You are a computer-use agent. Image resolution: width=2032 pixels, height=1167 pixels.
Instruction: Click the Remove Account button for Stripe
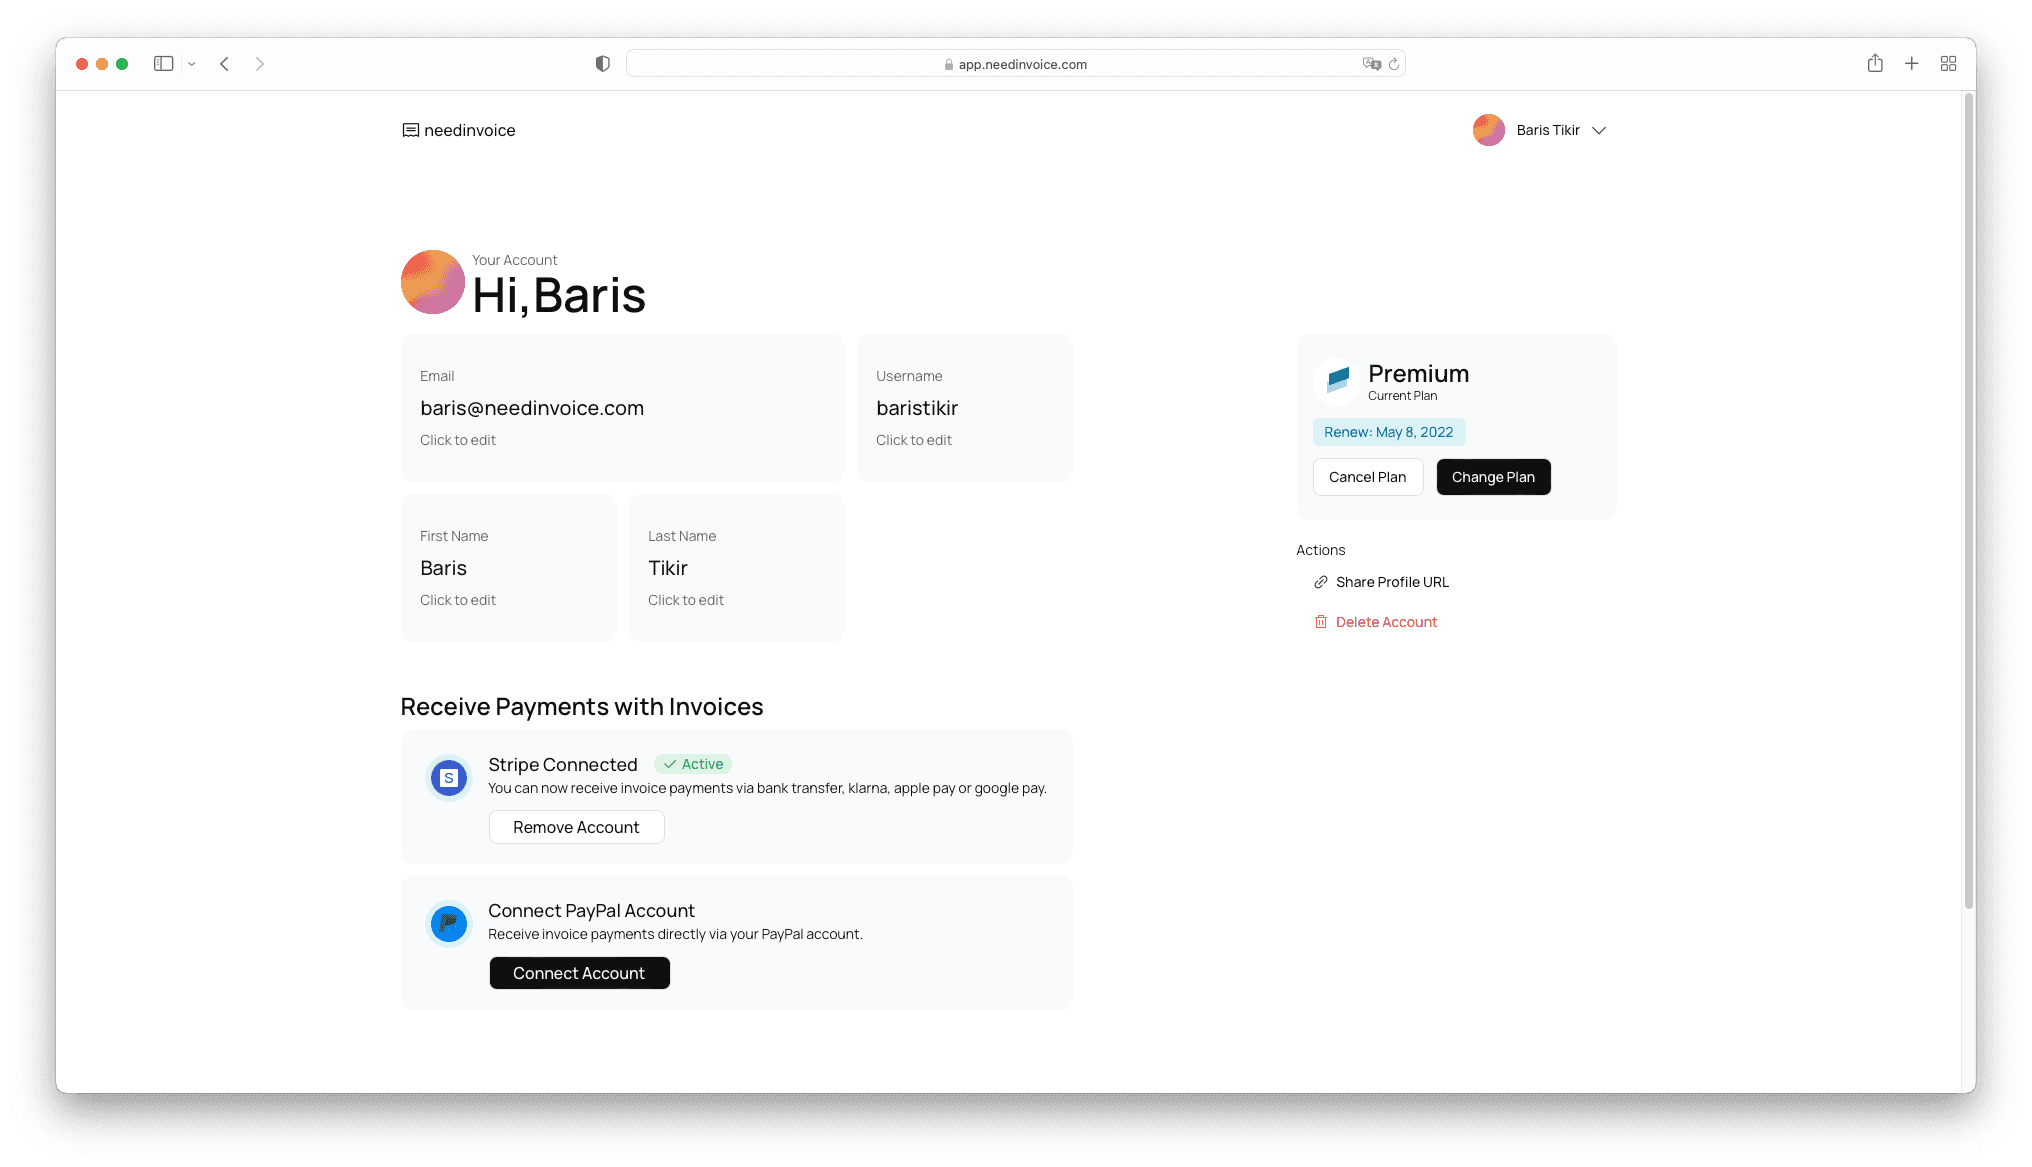click(x=576, y=827)
